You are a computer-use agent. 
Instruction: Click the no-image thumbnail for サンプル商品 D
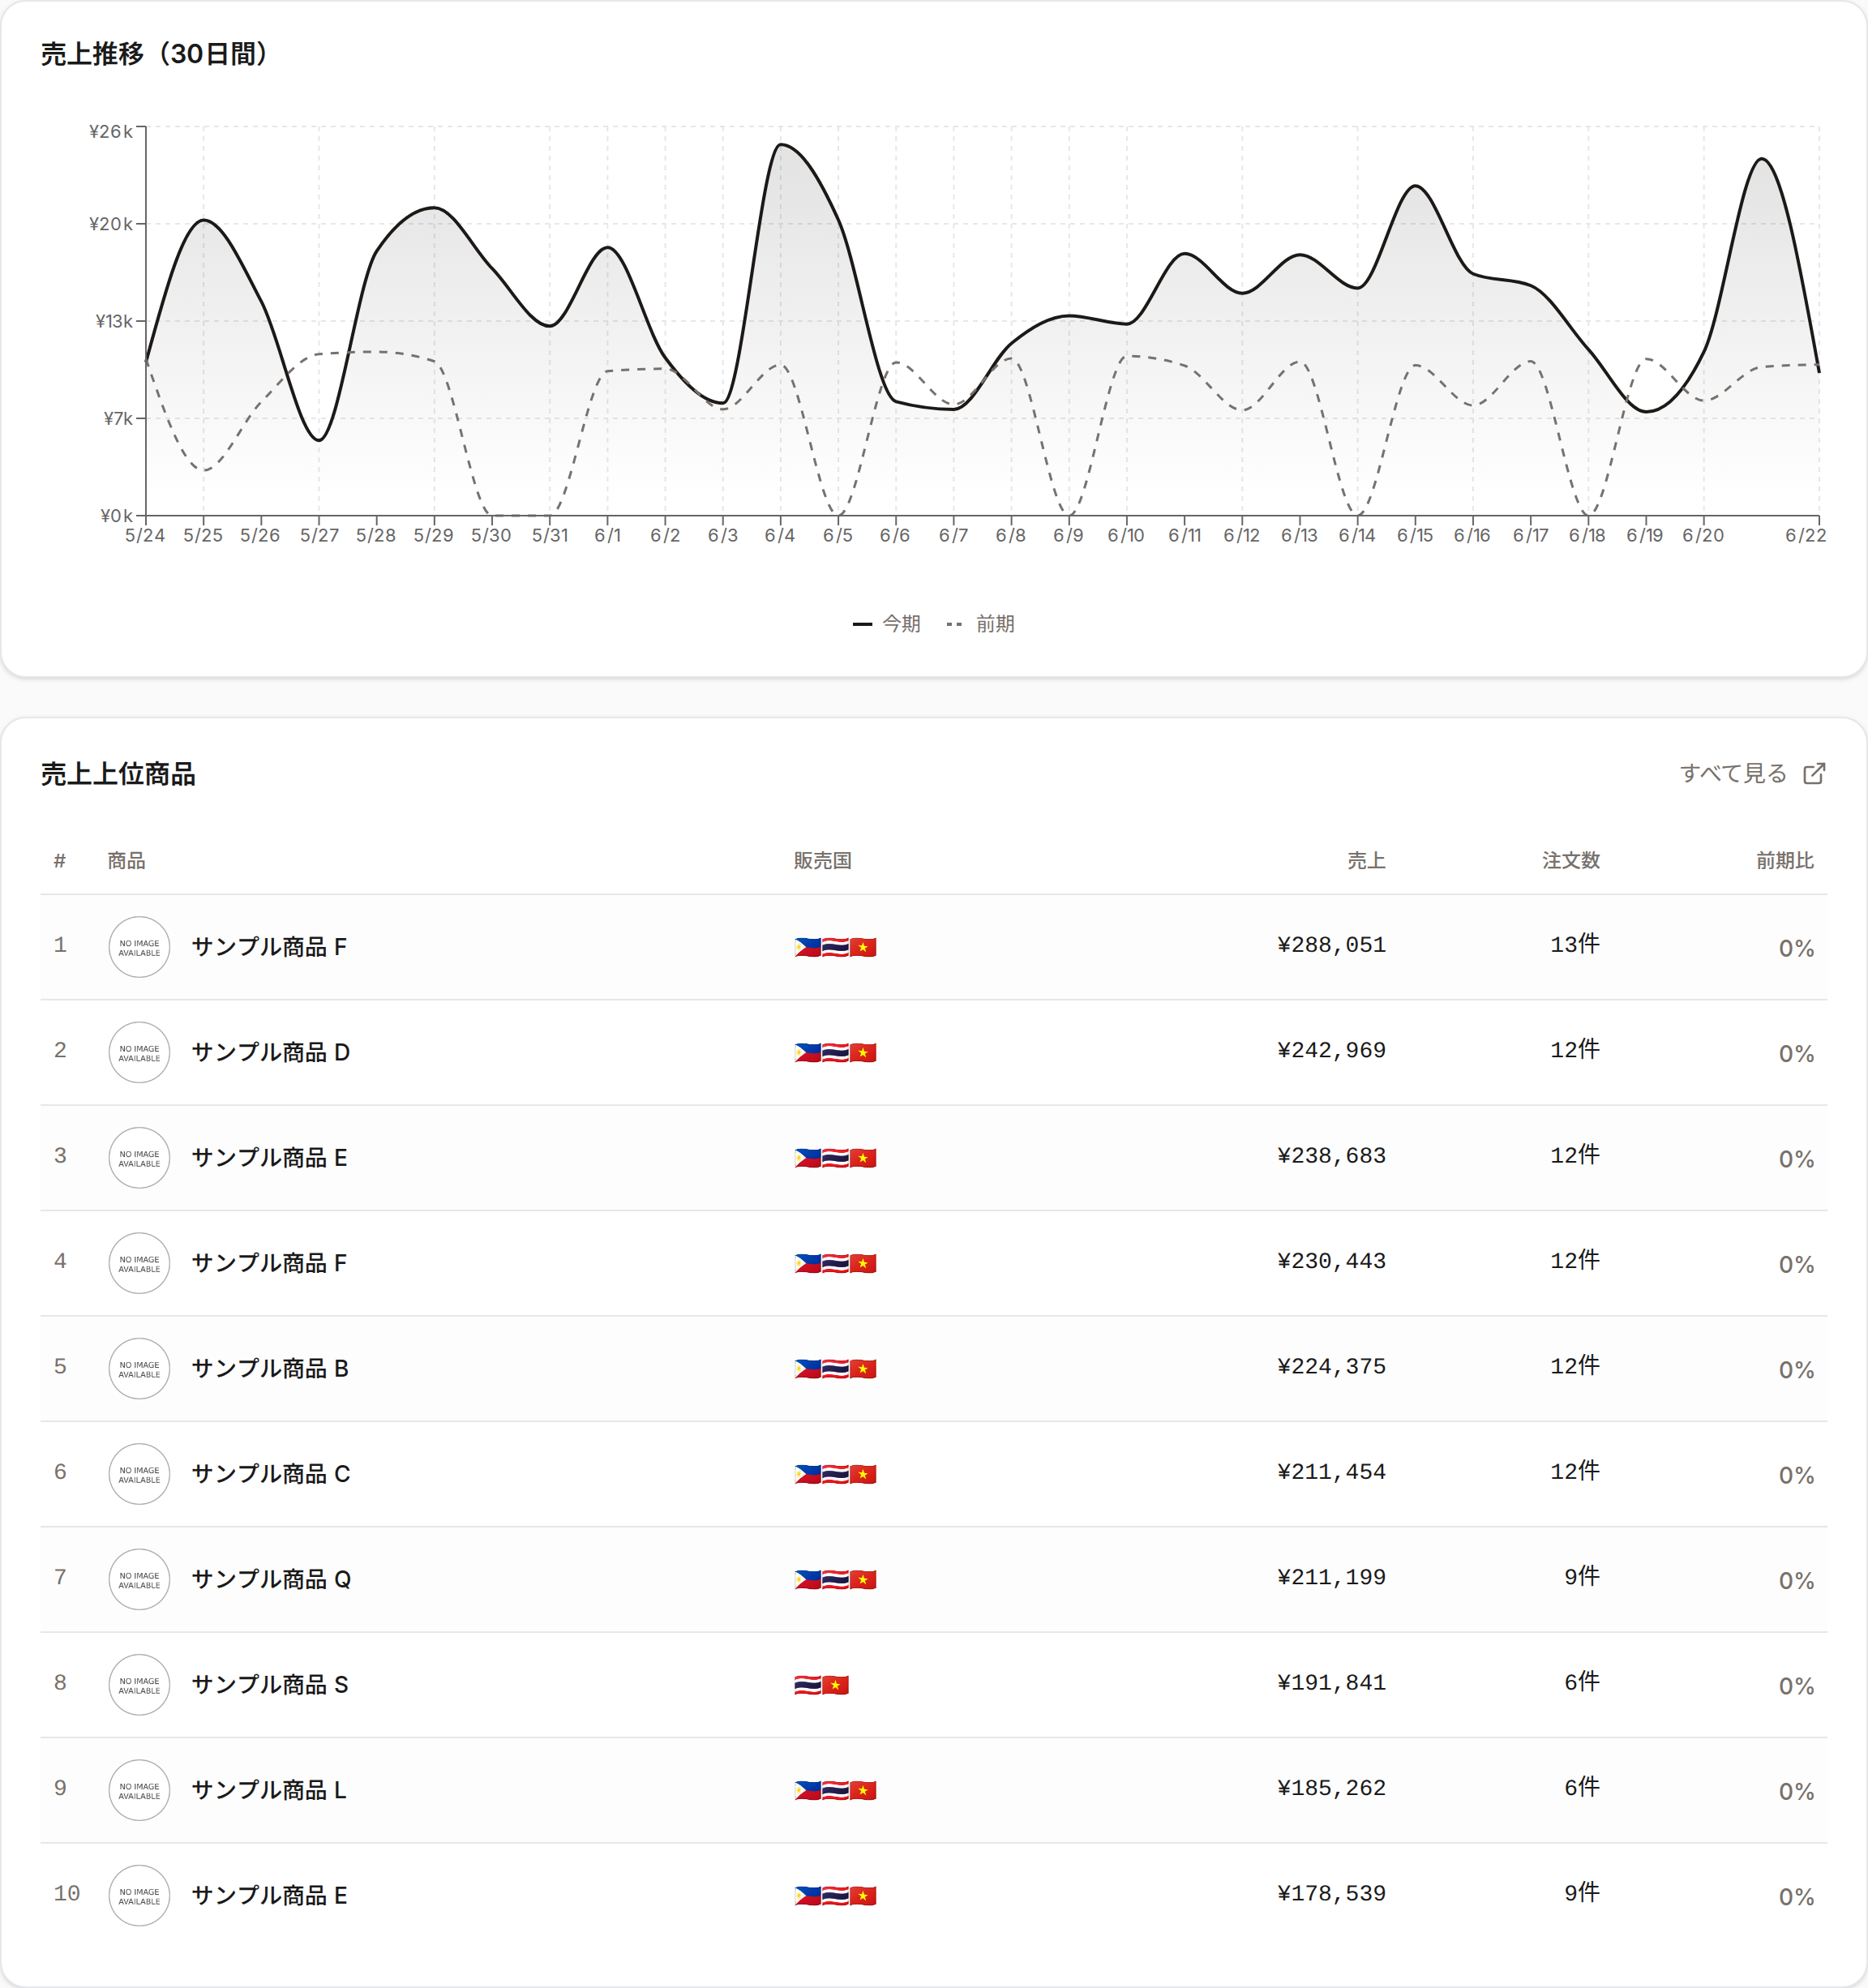139,1052
